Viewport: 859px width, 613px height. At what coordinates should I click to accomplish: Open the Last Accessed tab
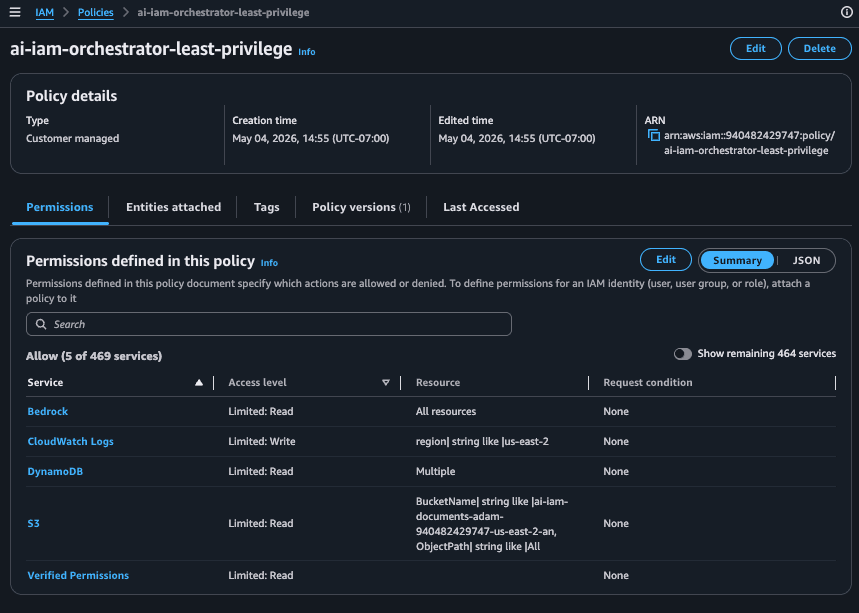[481, 207]
